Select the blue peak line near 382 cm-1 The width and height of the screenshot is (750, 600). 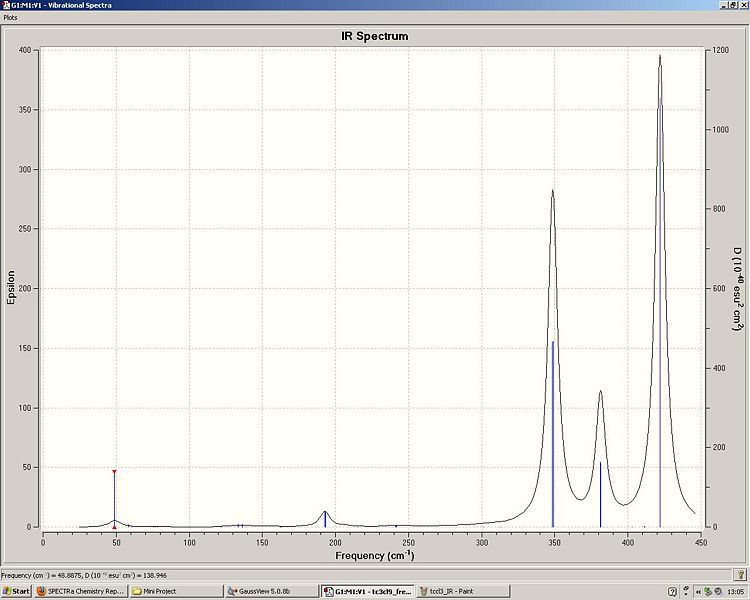pyautogui.click(x=600, y=494)
